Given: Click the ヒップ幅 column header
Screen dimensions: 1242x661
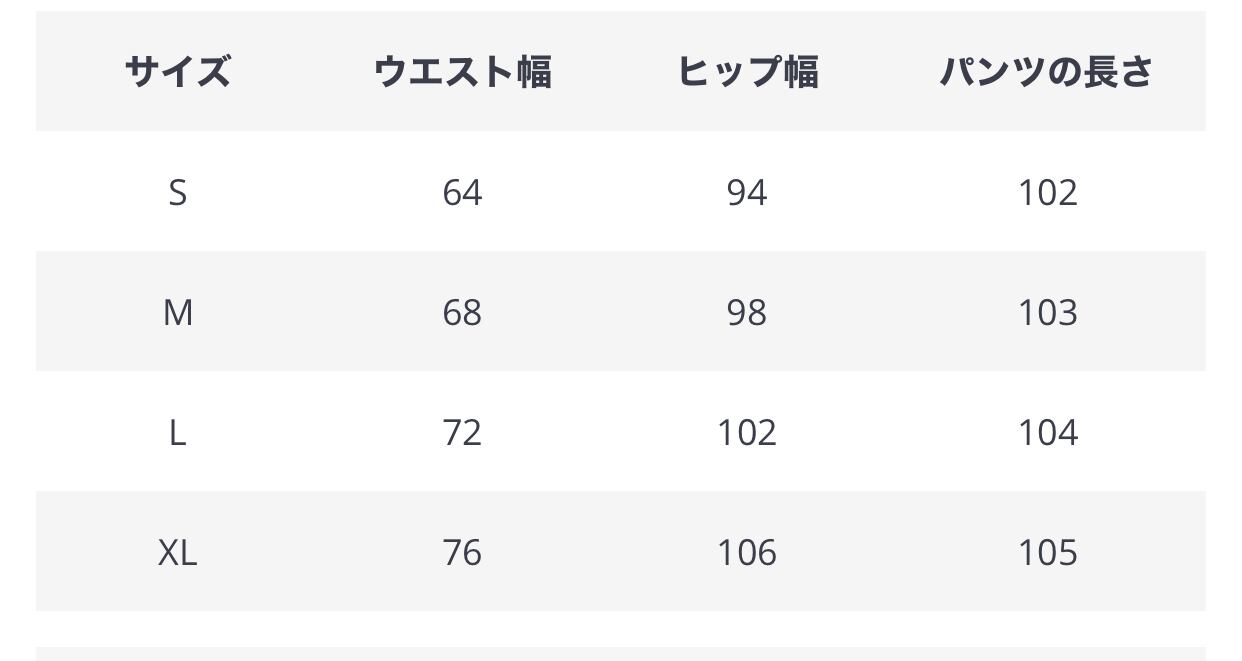Looking at the screenshot, I should (747, 72).
